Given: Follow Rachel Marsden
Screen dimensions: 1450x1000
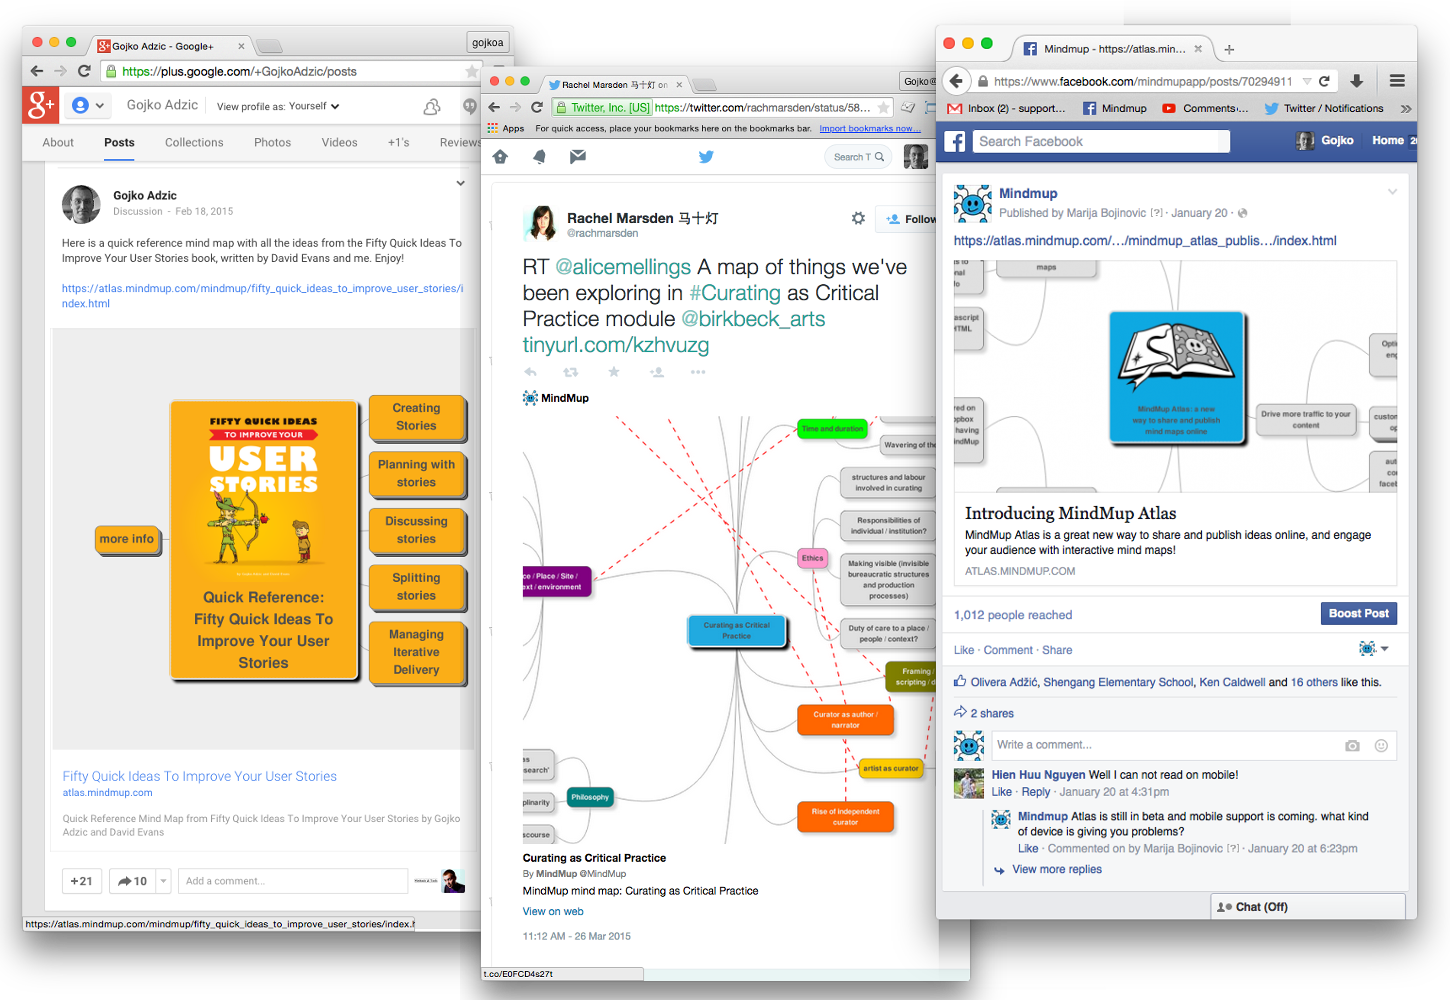Looking at the screenshot, I should click(908, 219).
